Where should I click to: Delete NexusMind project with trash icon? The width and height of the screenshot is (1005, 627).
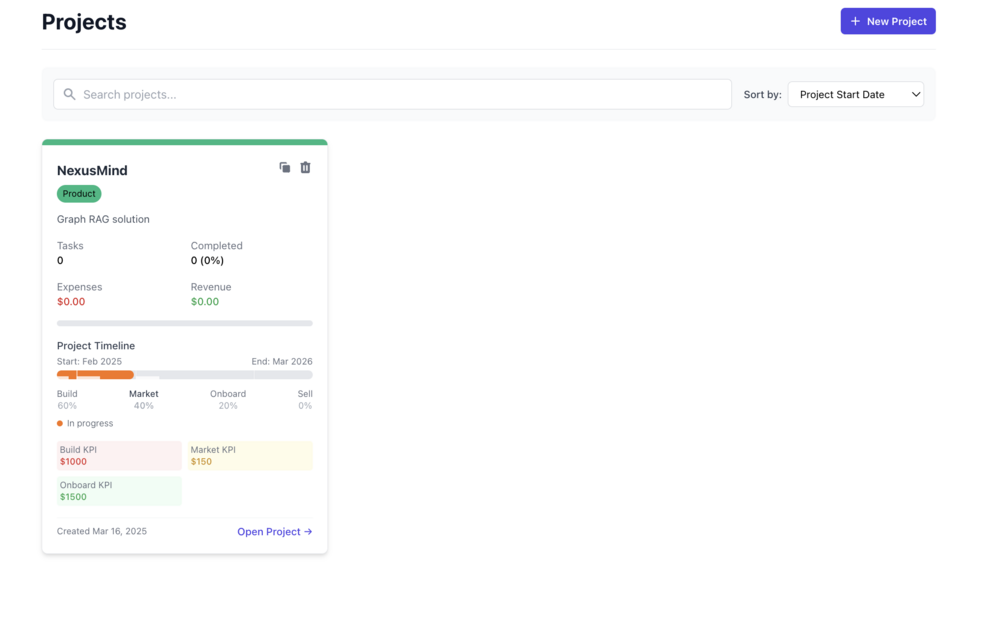(306, 167)
